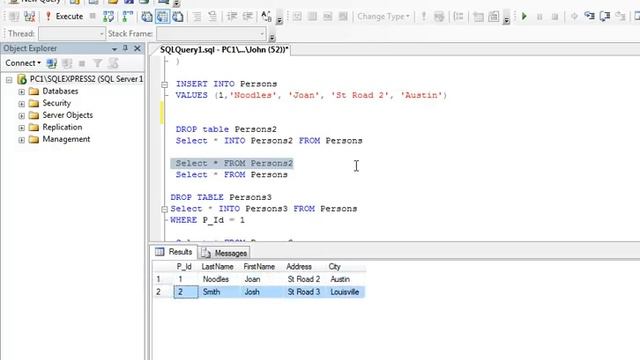Click the Step Over debug icon
Viewport: 640px width, 360px height.
coord(604,16)
